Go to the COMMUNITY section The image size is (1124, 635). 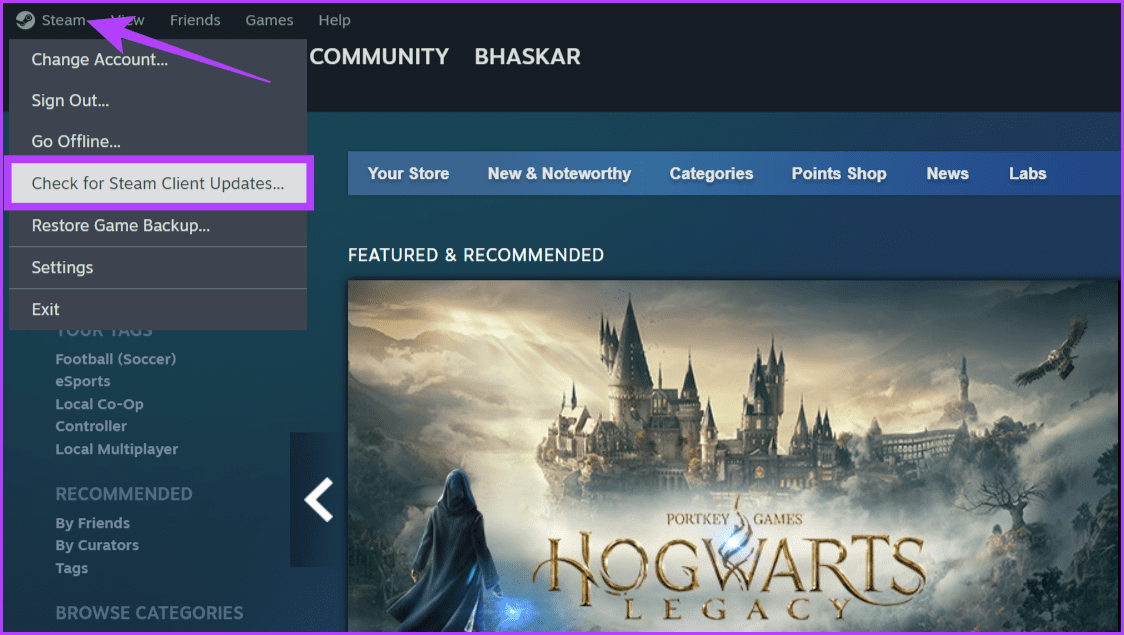click(379, 56)
